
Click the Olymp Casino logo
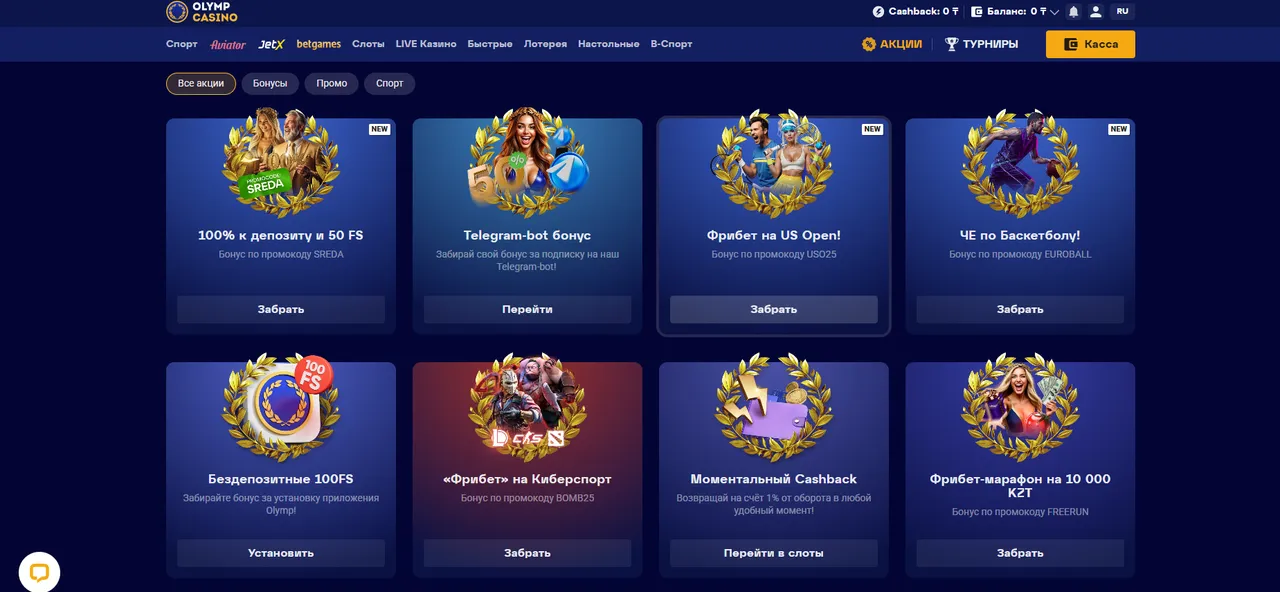tap(202, 12)
